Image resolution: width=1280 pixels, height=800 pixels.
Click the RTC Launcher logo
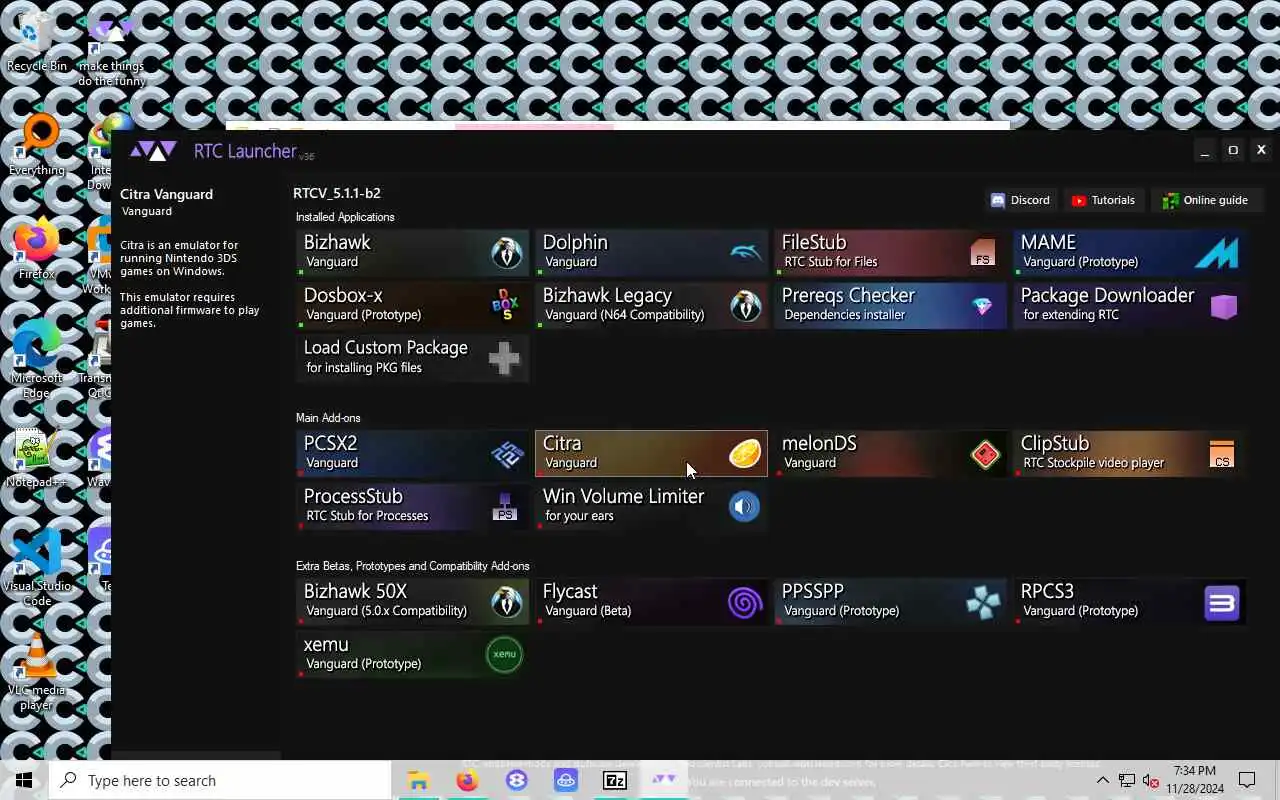(154, 151)
